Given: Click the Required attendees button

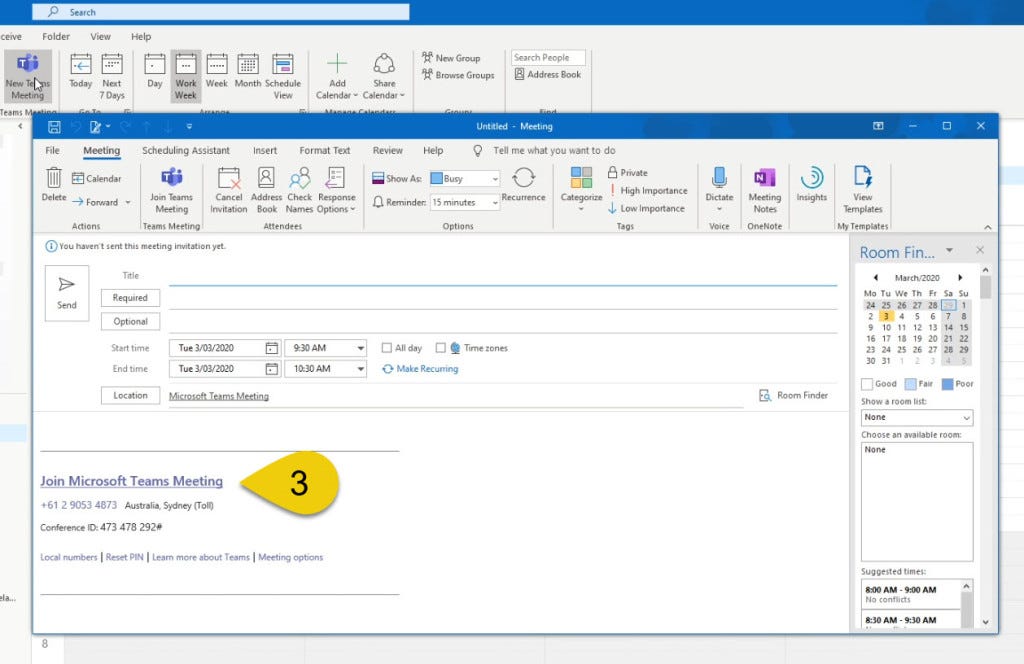Looking at the screenshot, I should pyautogui.click(x=130, y=298).
